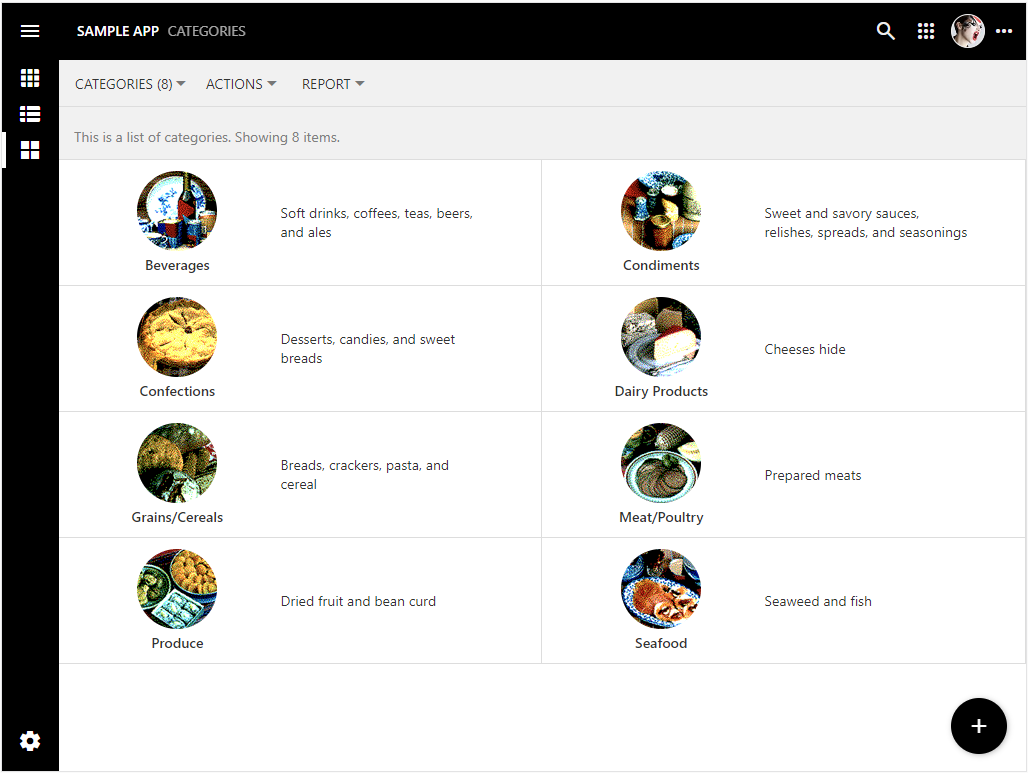Viewport: 1028px width, 773px height.
Task: Click the Condiments name label
Action: point(661,266)
